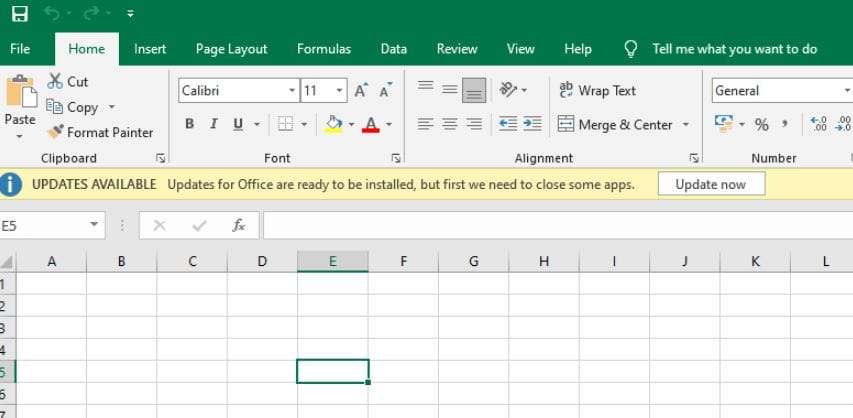Click the Save icon in title bar

[x=19, y=15]
